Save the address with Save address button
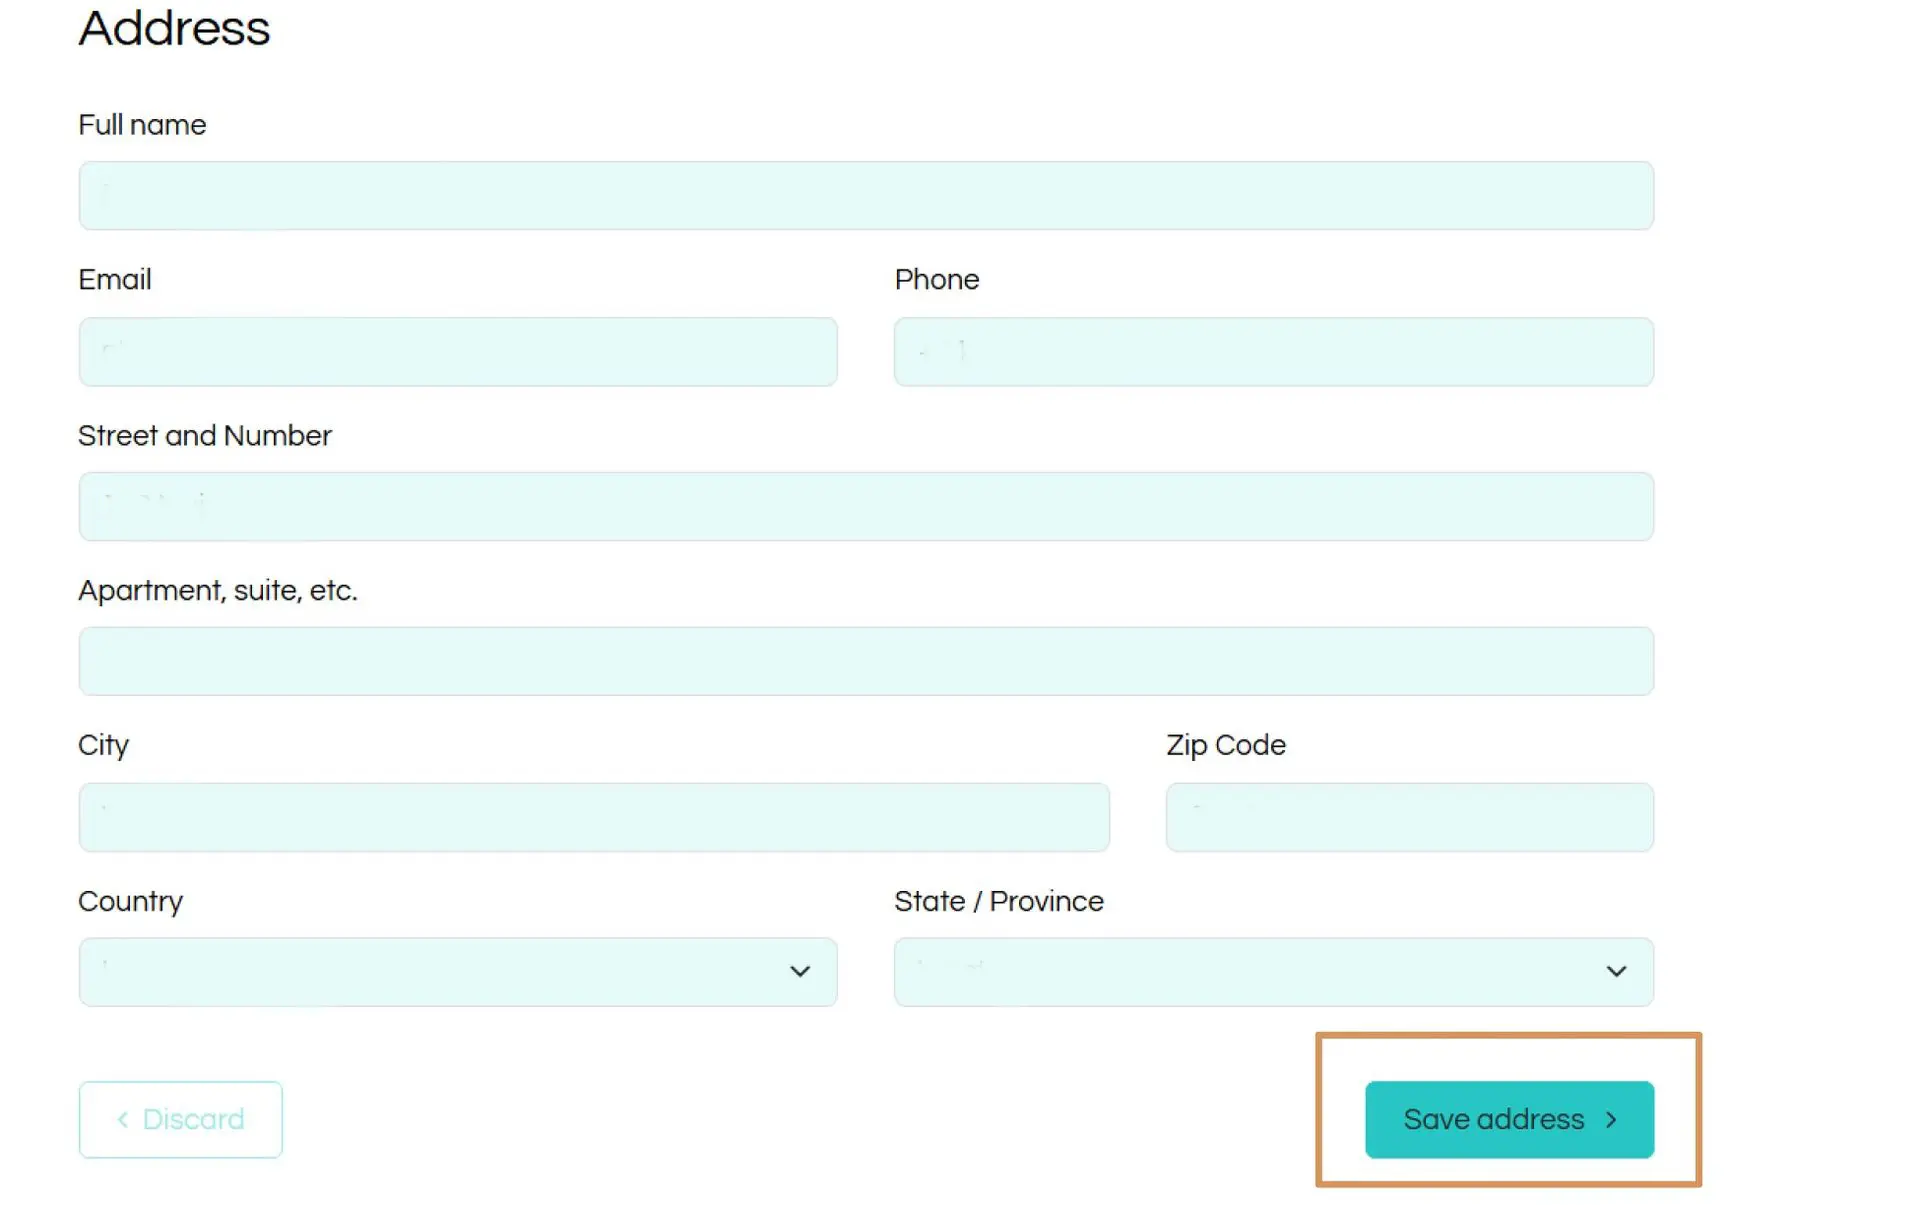The height and width of the screenshot is (1205, 1920). coord(1509,1119)
